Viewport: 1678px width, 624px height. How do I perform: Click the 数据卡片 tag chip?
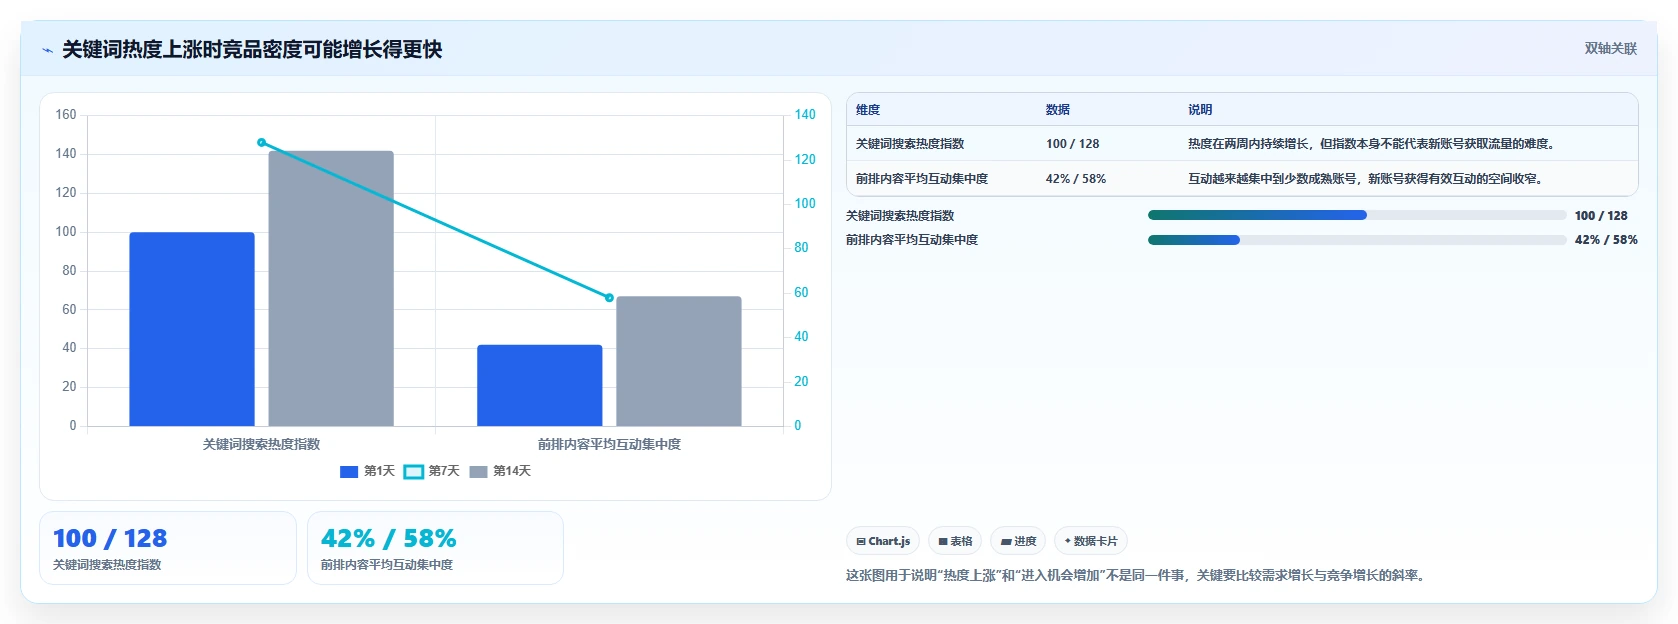[1091, 541]
